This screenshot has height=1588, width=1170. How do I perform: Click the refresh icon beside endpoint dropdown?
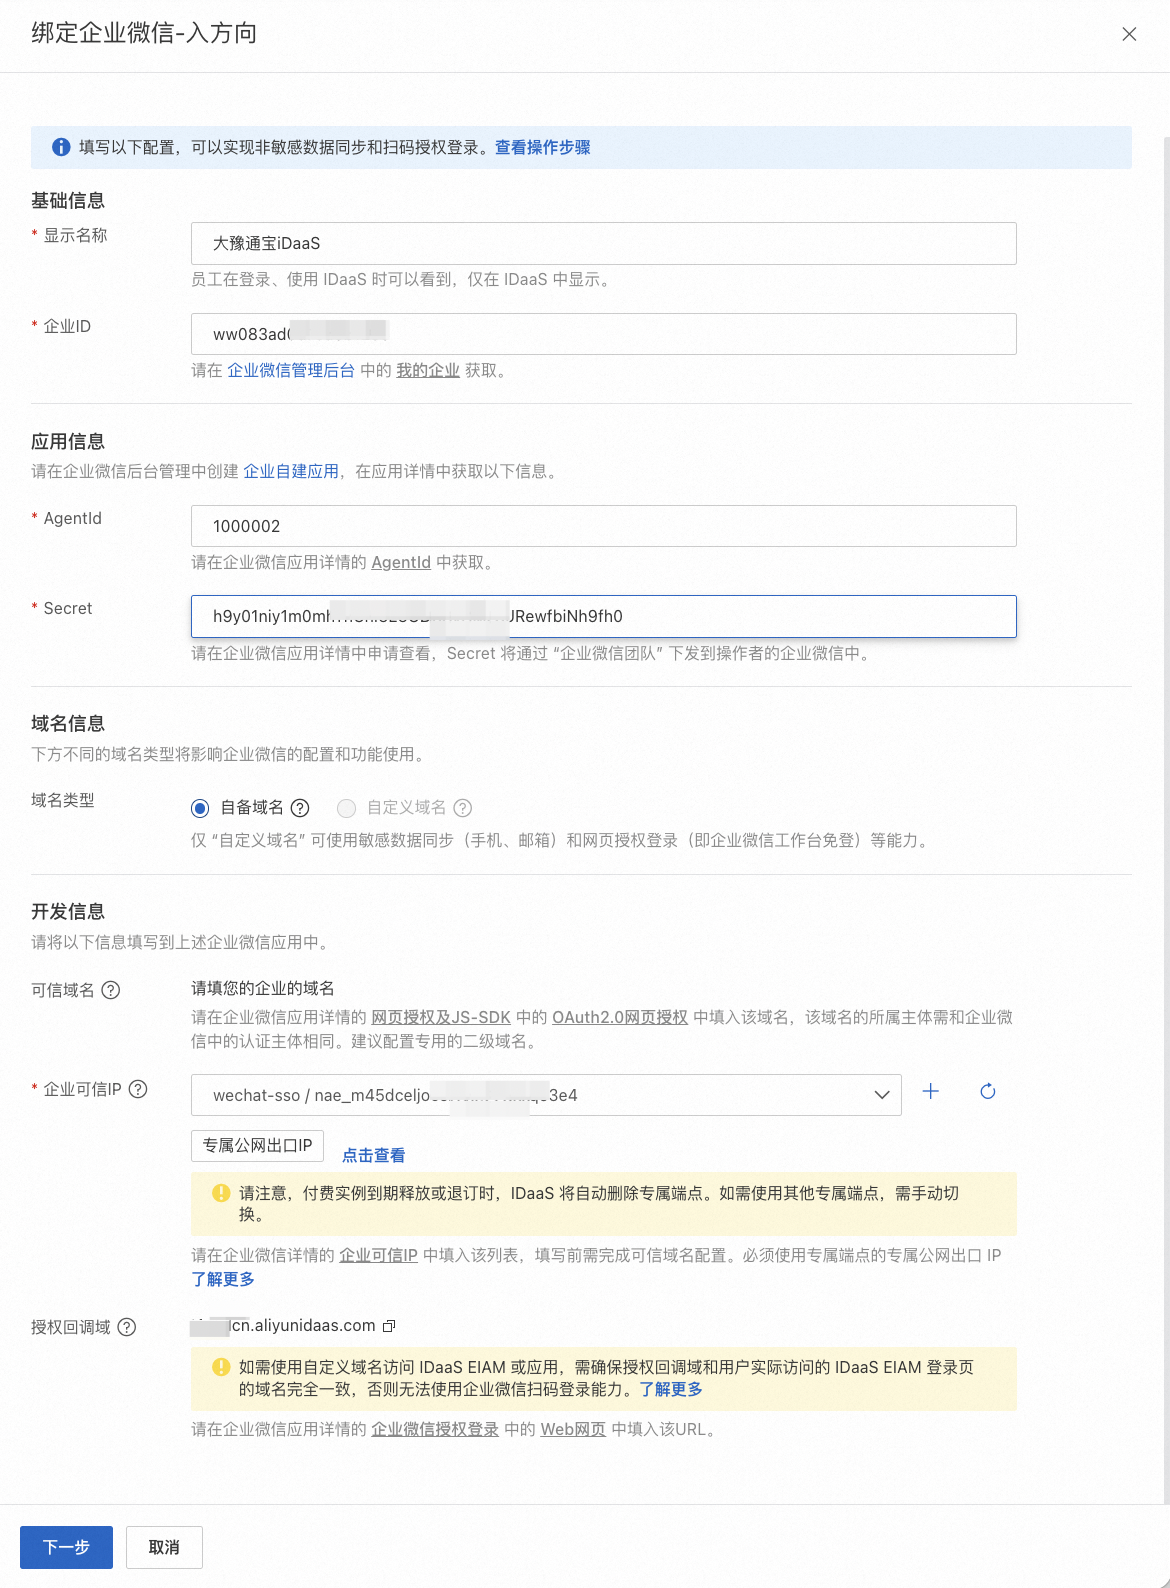click(988, 1091)
